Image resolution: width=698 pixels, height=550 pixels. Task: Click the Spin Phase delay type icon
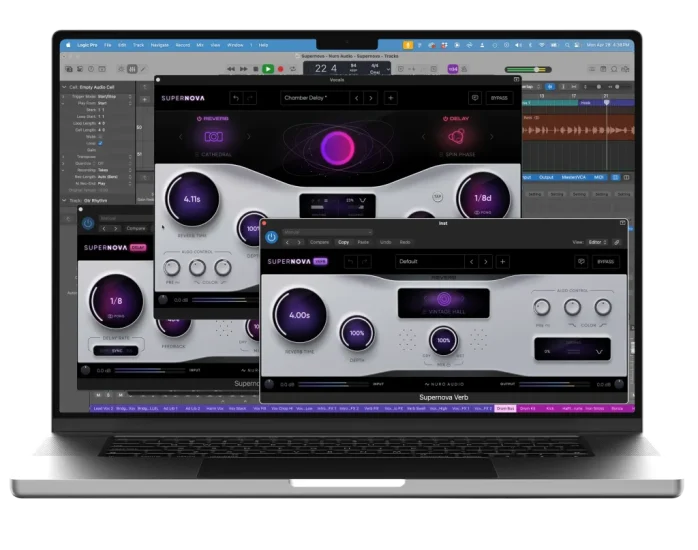point(456,137)
